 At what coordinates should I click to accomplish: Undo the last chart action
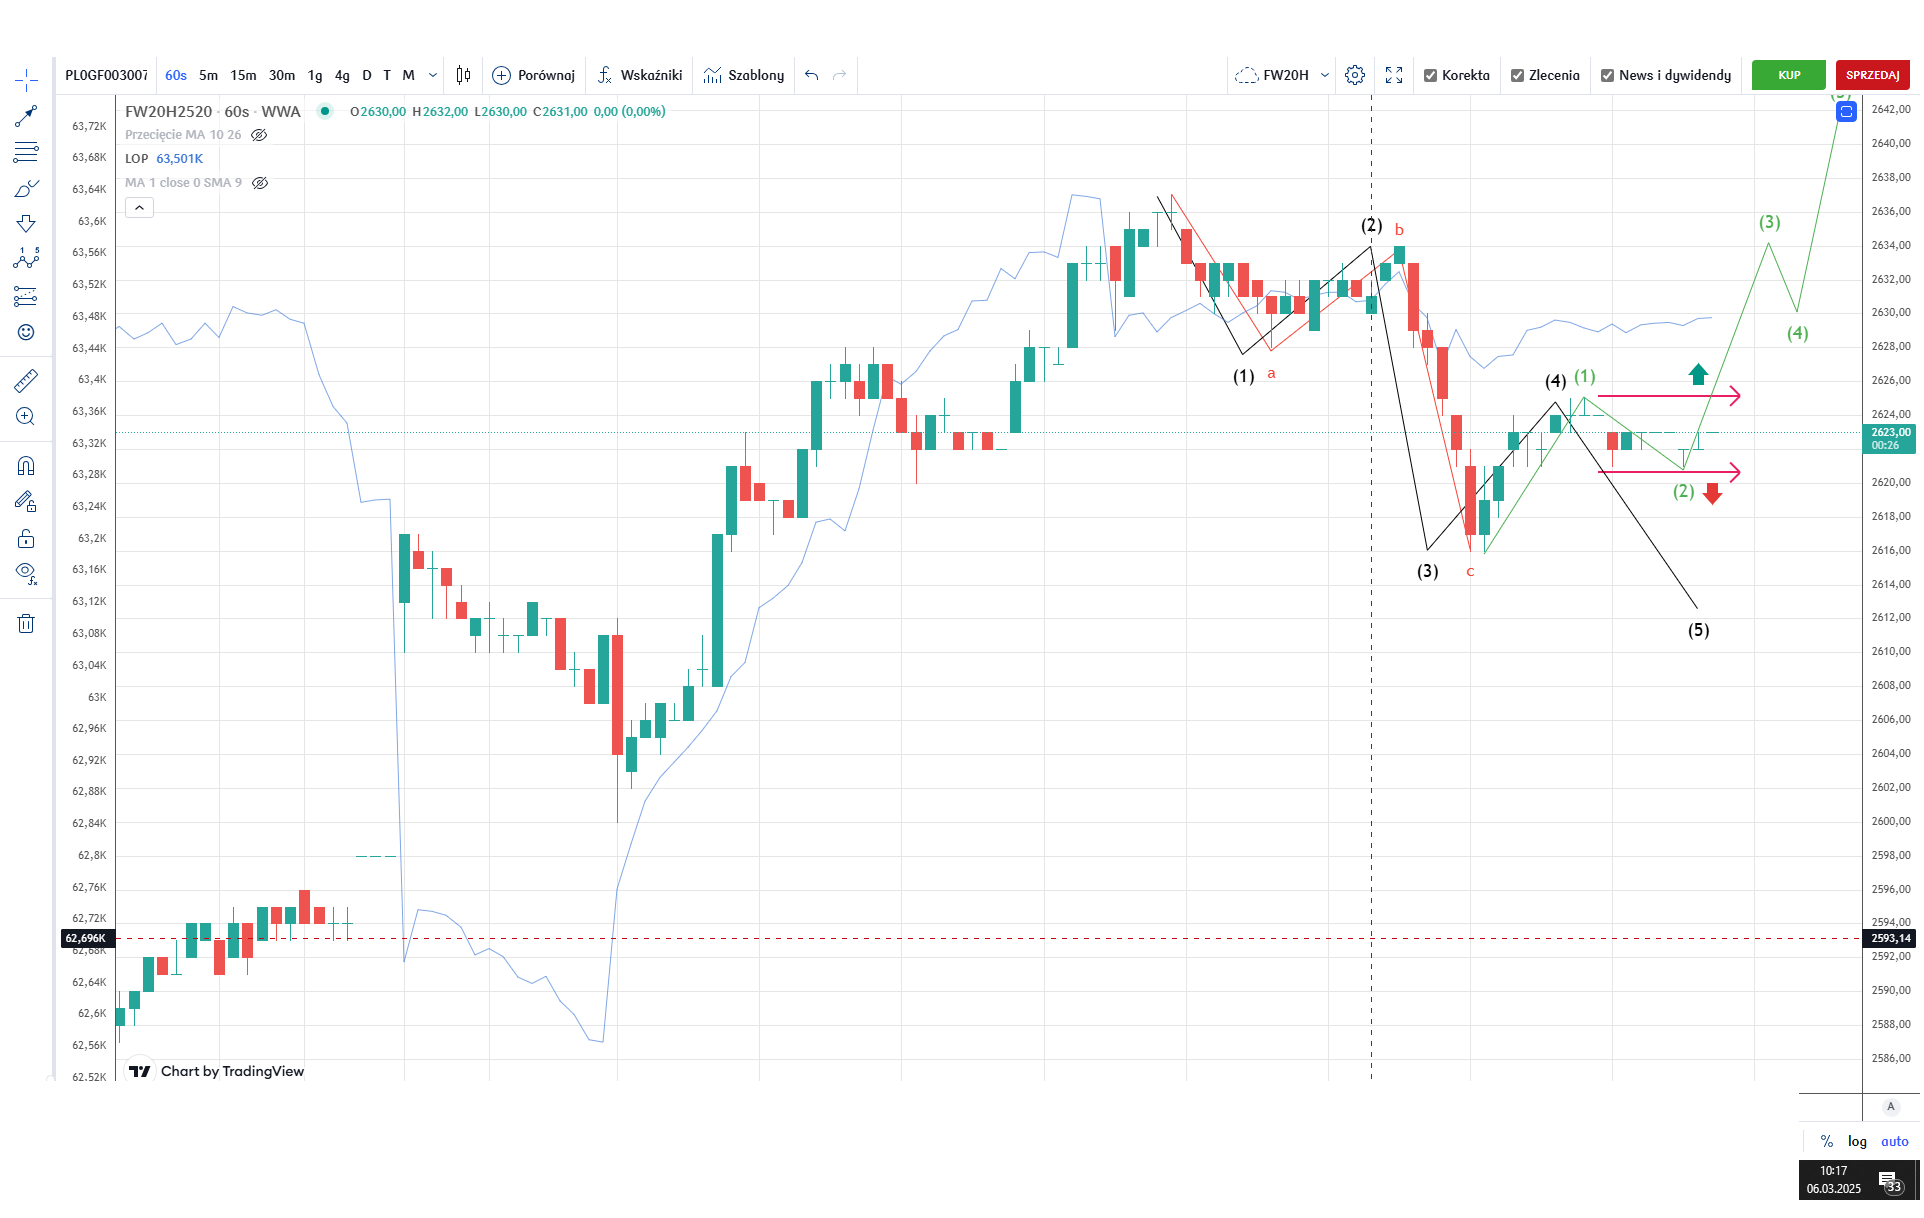pyautogui.click(x=811, y=75)
